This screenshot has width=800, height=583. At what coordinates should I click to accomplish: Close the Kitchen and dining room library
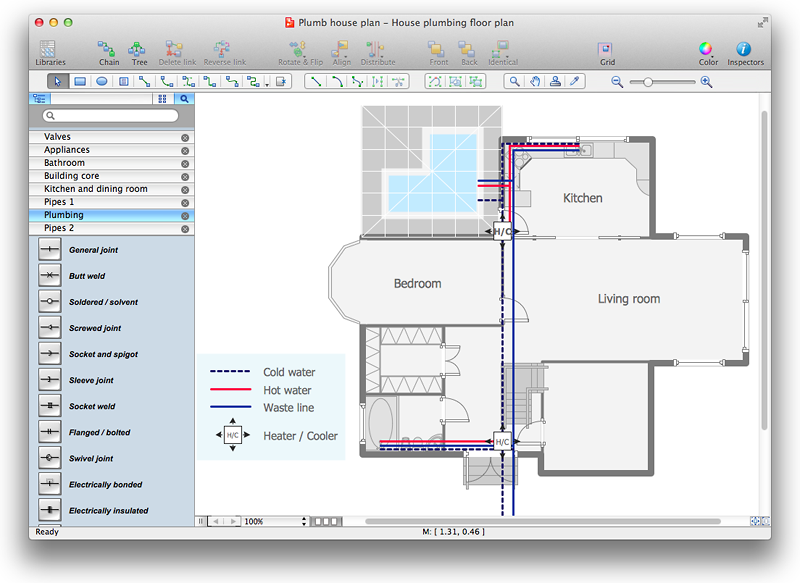click(185, 189)
